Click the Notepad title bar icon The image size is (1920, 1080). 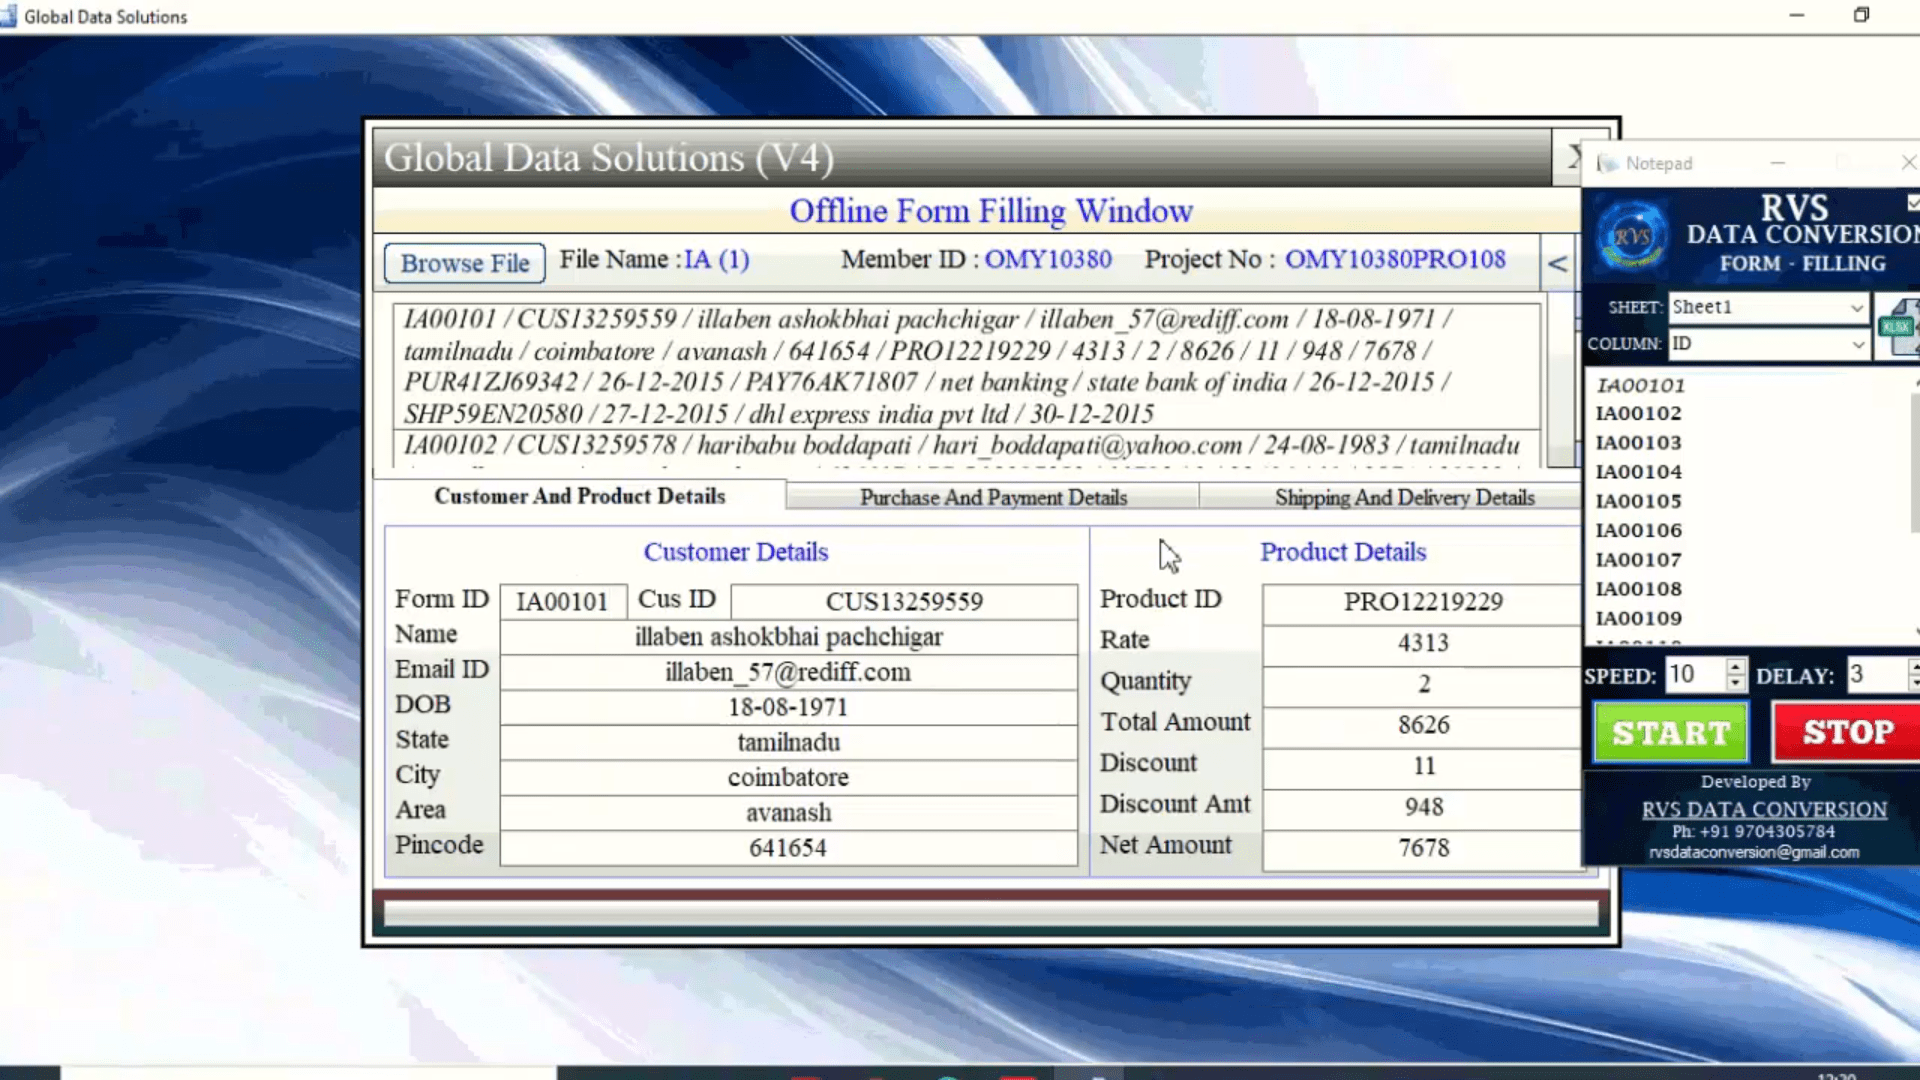point(1607,163)
